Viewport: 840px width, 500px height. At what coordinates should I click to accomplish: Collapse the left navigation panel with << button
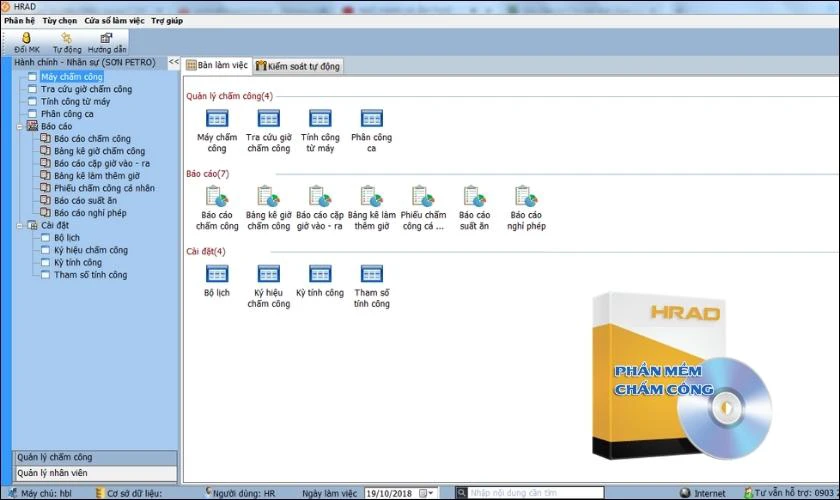click(x=174, y=62)
